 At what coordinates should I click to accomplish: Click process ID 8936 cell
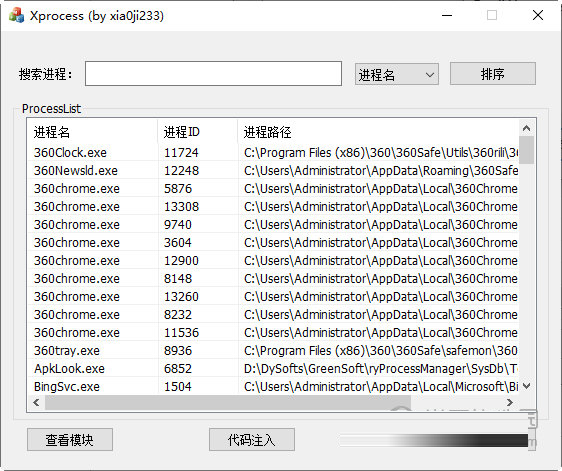coord(178,351)
